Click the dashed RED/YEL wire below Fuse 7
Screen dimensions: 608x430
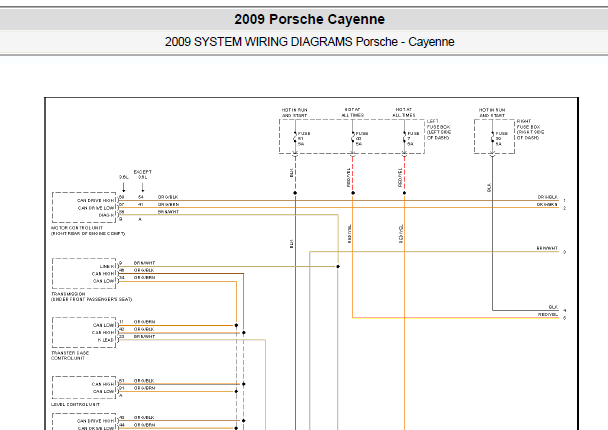[404, 175]
